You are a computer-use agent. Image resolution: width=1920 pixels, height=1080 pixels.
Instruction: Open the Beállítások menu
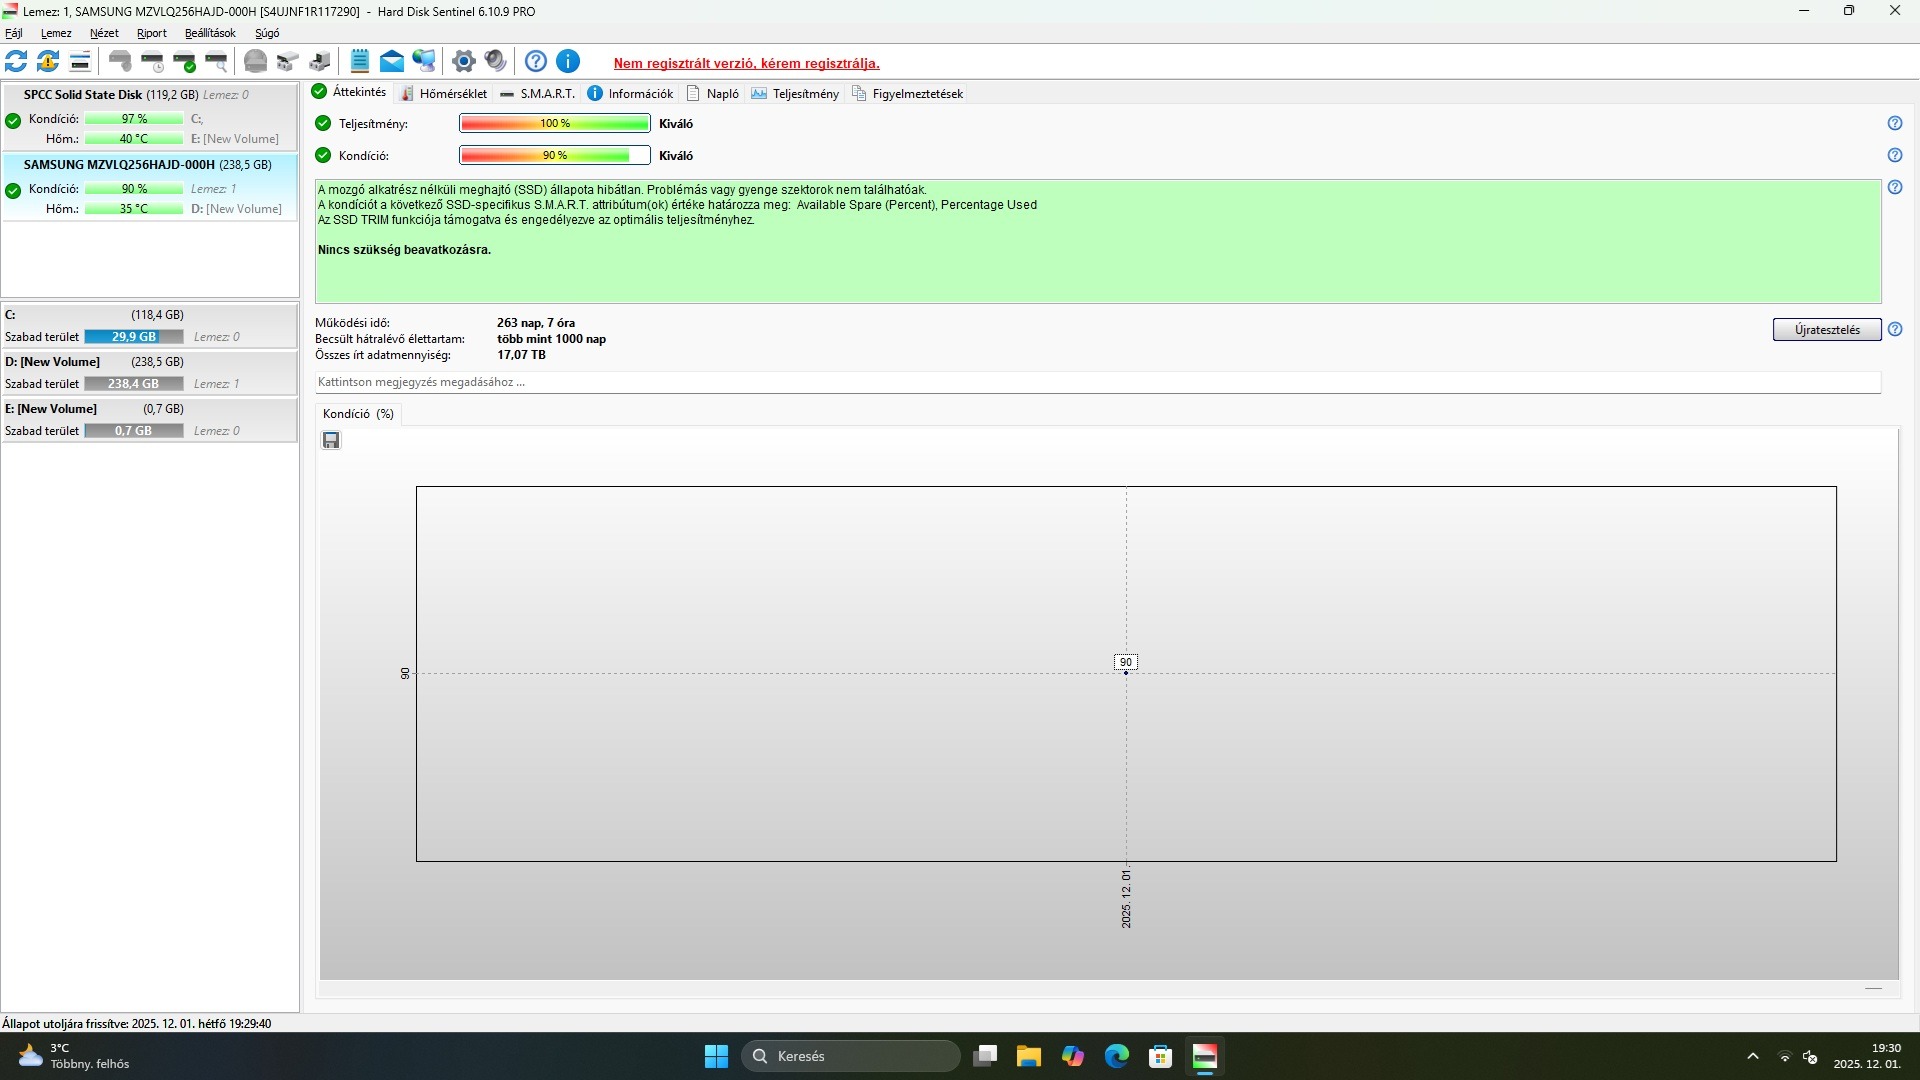(210, 33)
